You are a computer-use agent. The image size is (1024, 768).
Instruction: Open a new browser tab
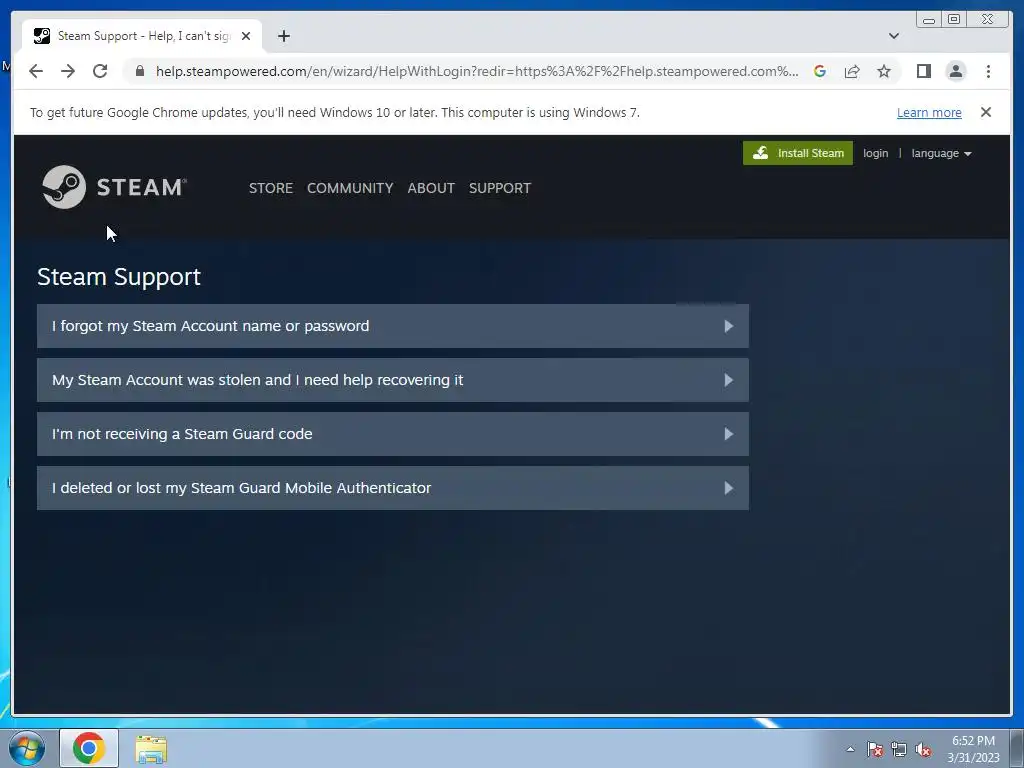pyautogui.click(x=283, y=36)
